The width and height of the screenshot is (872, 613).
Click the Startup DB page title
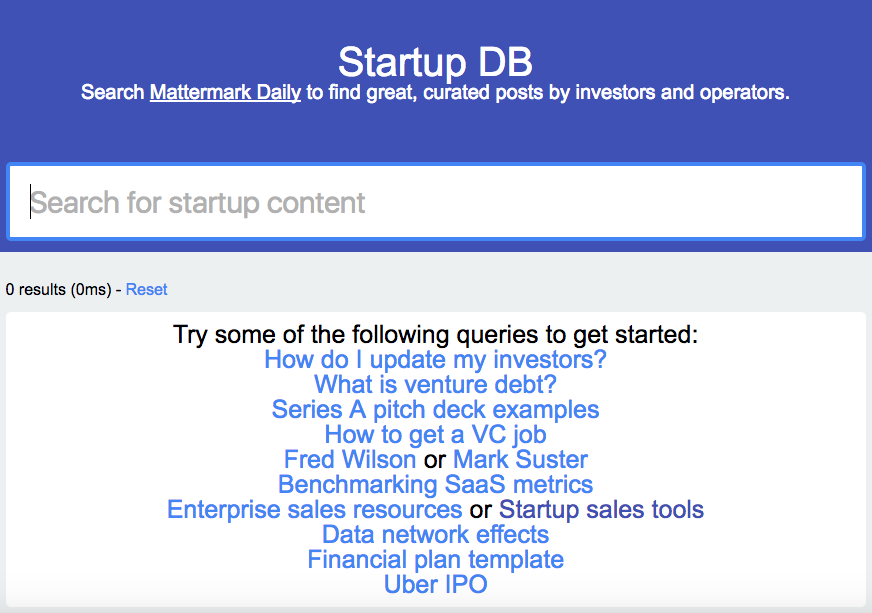click(x=435, y=62)
